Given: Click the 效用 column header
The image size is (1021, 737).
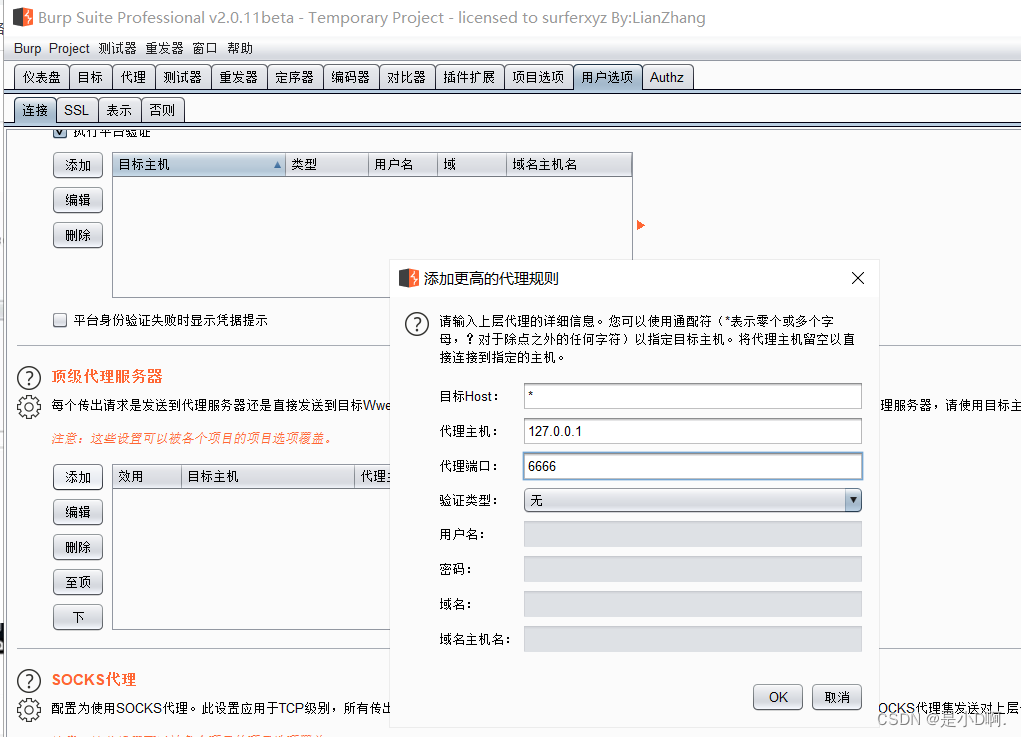Looking at the screenshot, I should (x=147, y=477).
